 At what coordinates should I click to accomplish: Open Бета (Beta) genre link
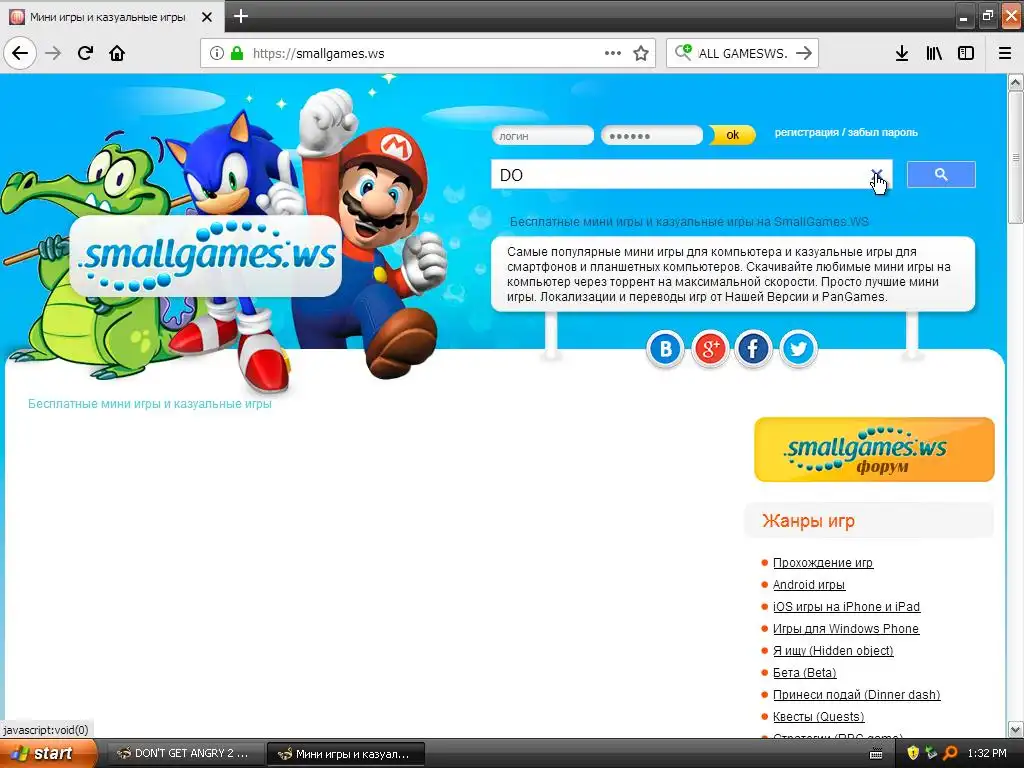[x=805, y=673]
